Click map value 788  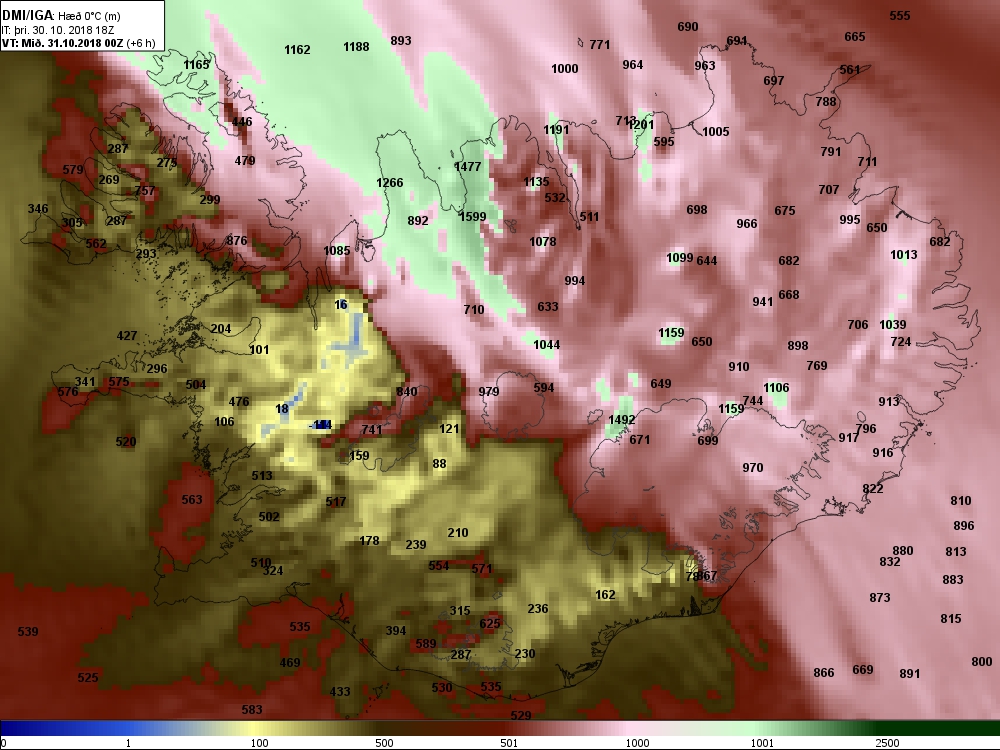pyautogui.click(x=825, y=101)
